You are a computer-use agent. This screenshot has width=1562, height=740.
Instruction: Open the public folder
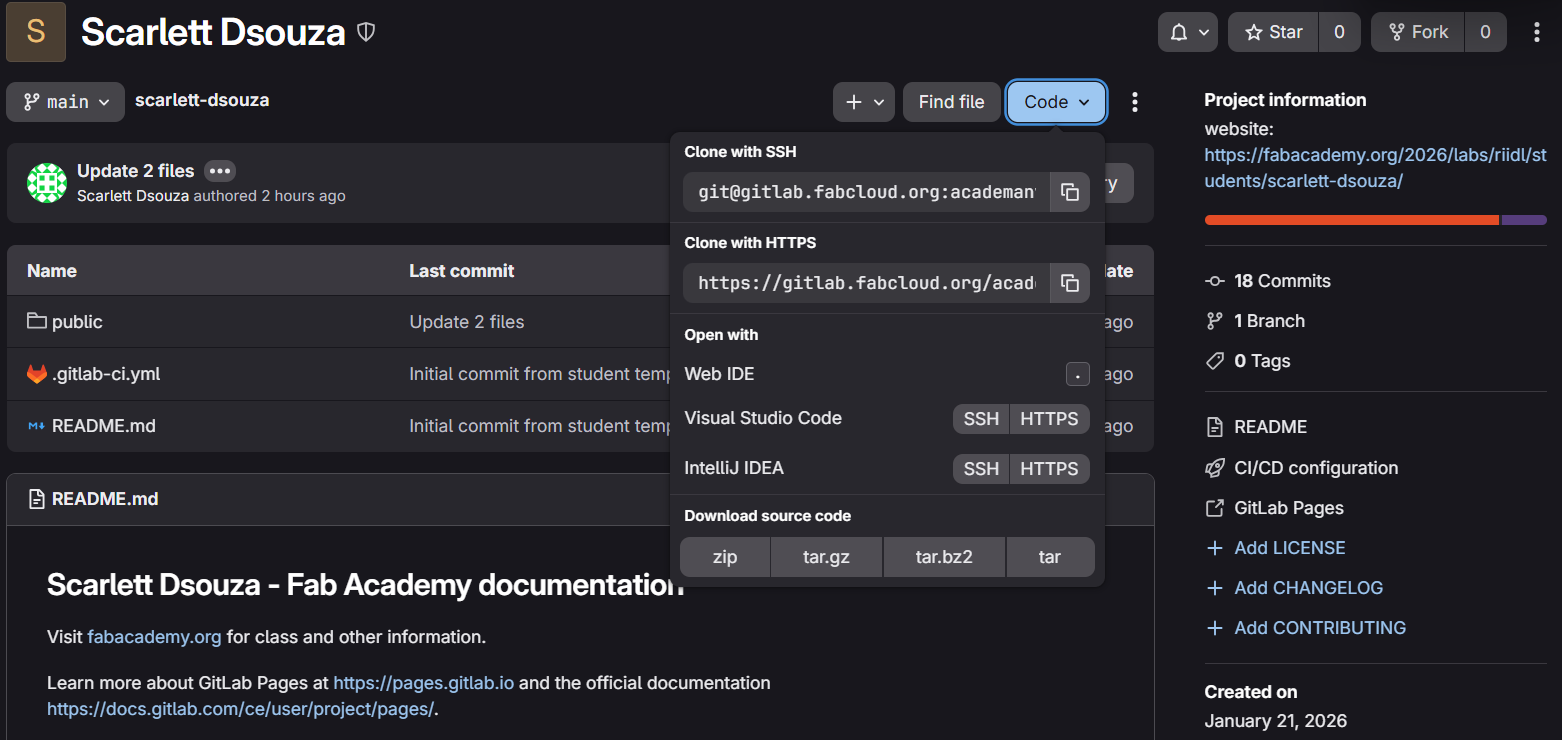tap(77, 322)
